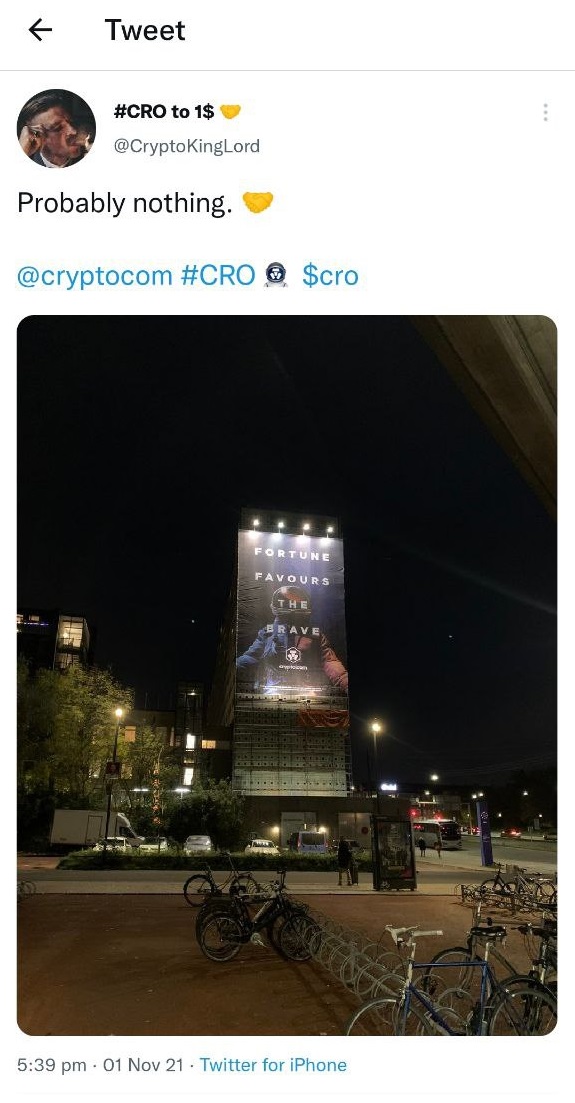Click the astronaut emoji after #CRO

[x=275, y=275]
